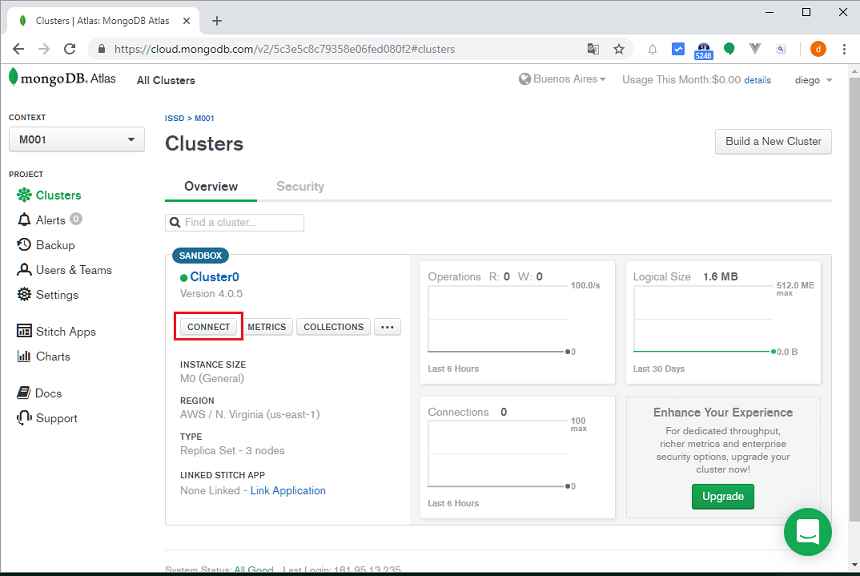The image size is (860, 576).
Task: Open Alerts in the sidebar
Action: point(49,220)
